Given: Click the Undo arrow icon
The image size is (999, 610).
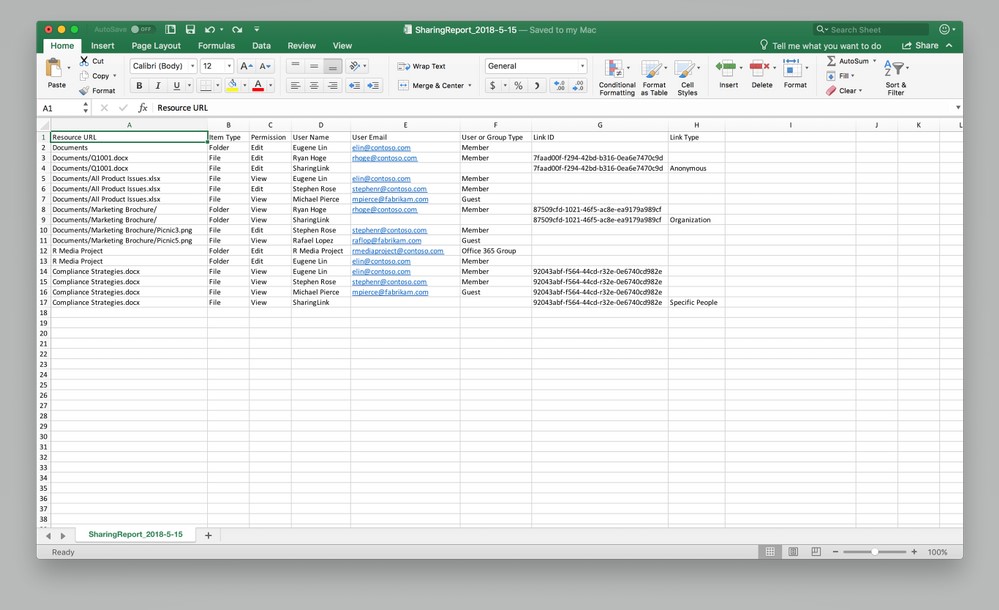Looking at the screenshot, I should pyautogui.click(x=210, y=29).
